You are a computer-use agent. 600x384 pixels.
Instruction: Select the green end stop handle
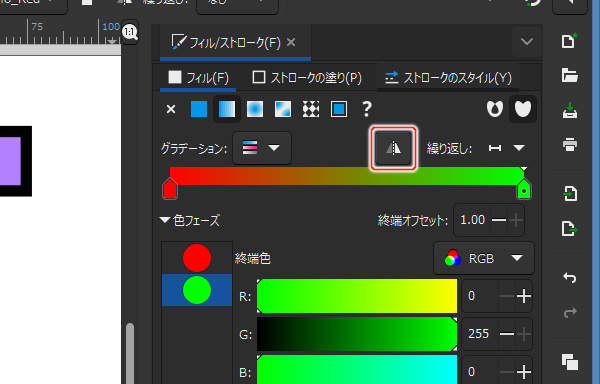pos(524,189)
